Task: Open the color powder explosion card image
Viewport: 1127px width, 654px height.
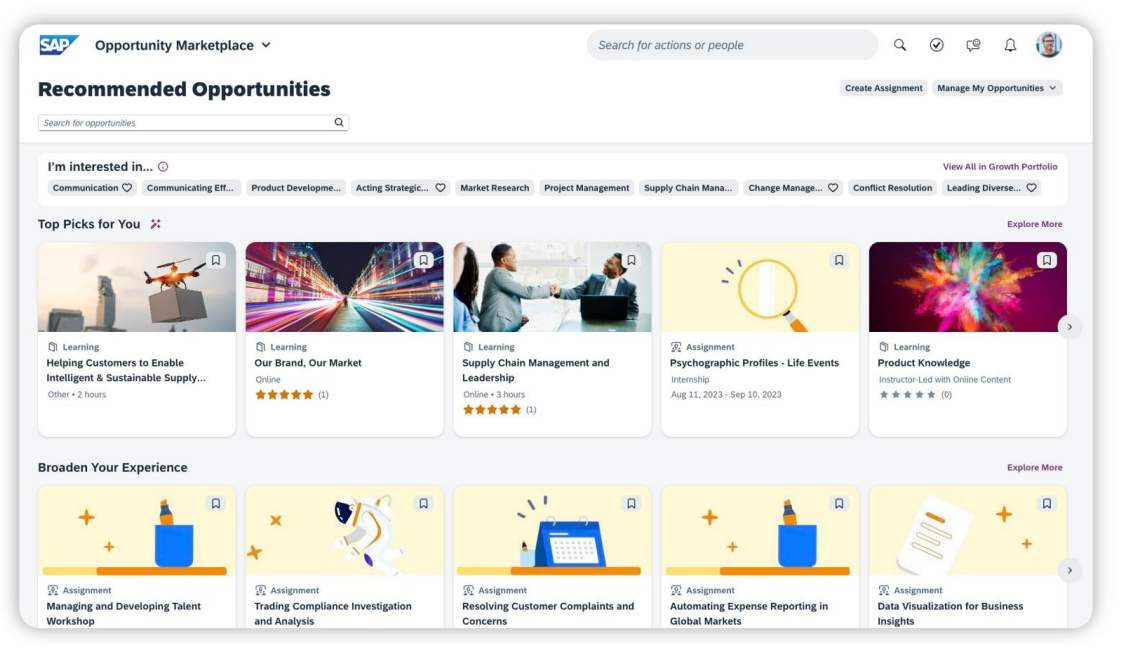Action: click(x=967, y=287)
